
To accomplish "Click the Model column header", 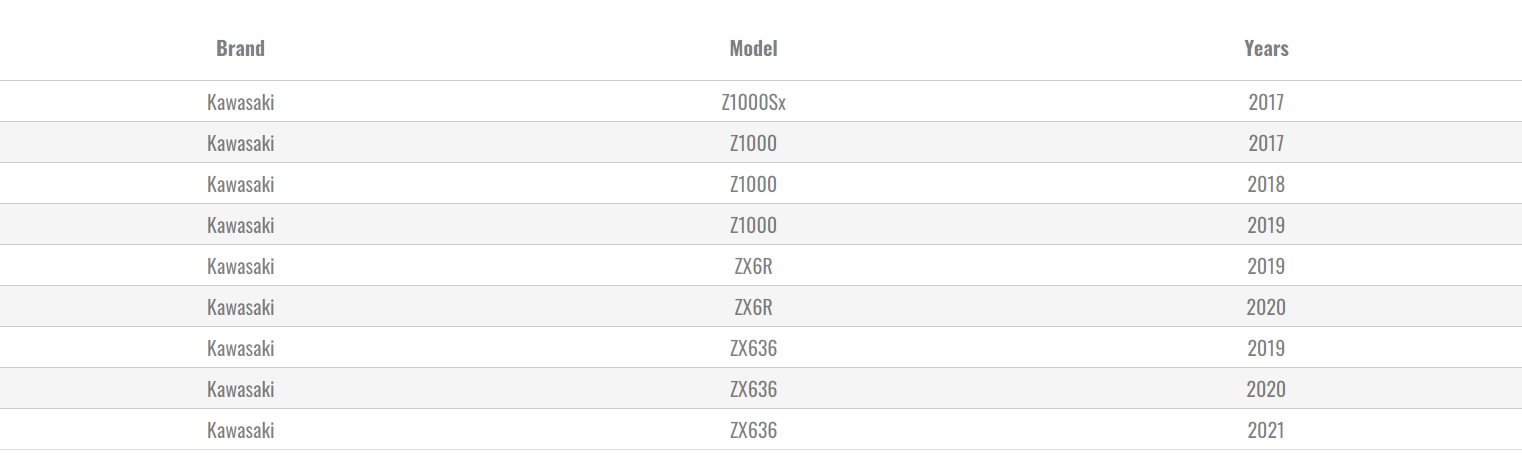I will pos(753,48).
